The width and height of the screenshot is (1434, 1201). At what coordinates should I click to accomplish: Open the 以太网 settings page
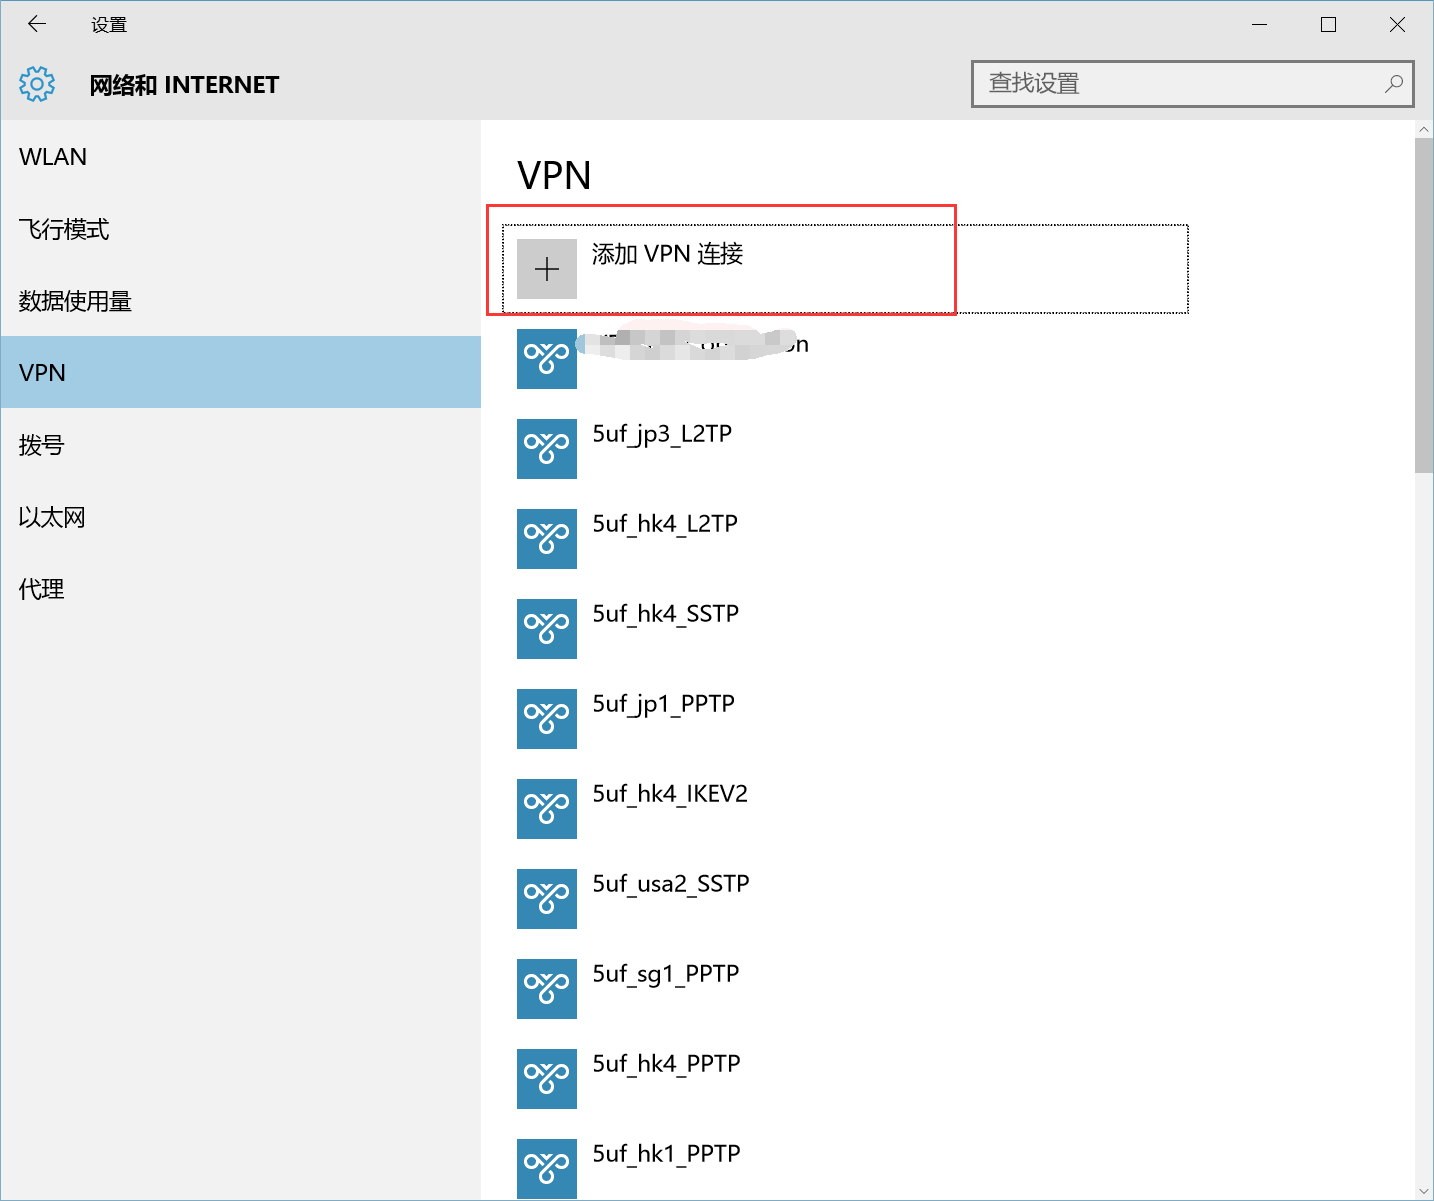[52, 517]
